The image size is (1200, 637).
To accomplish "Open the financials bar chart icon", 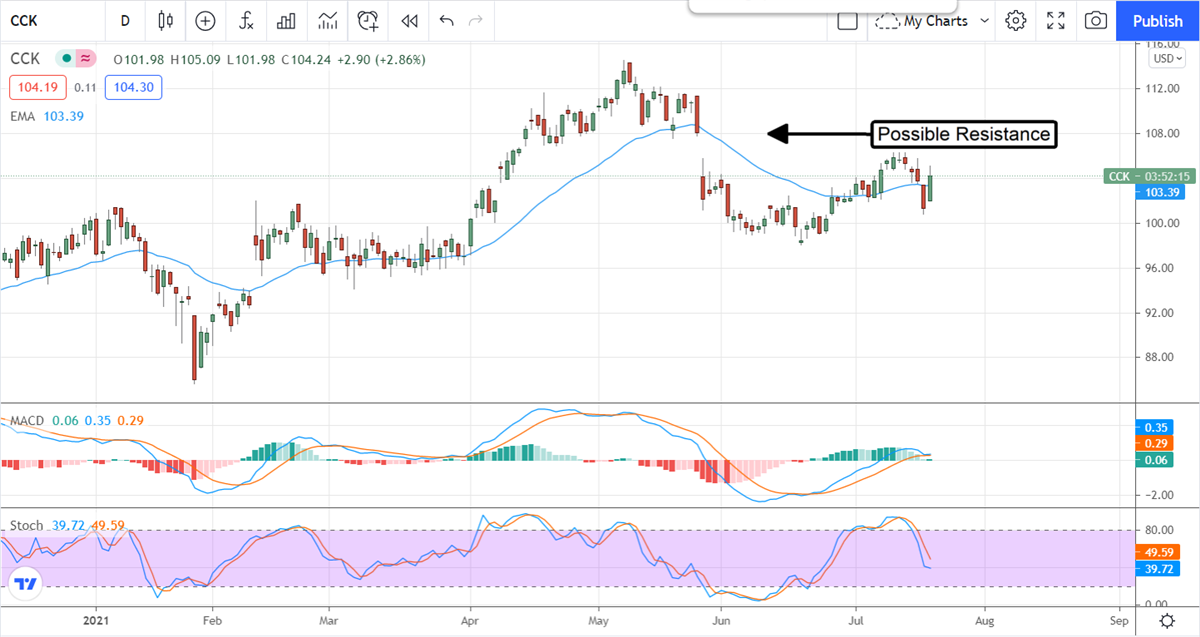I will coord(286,20).
